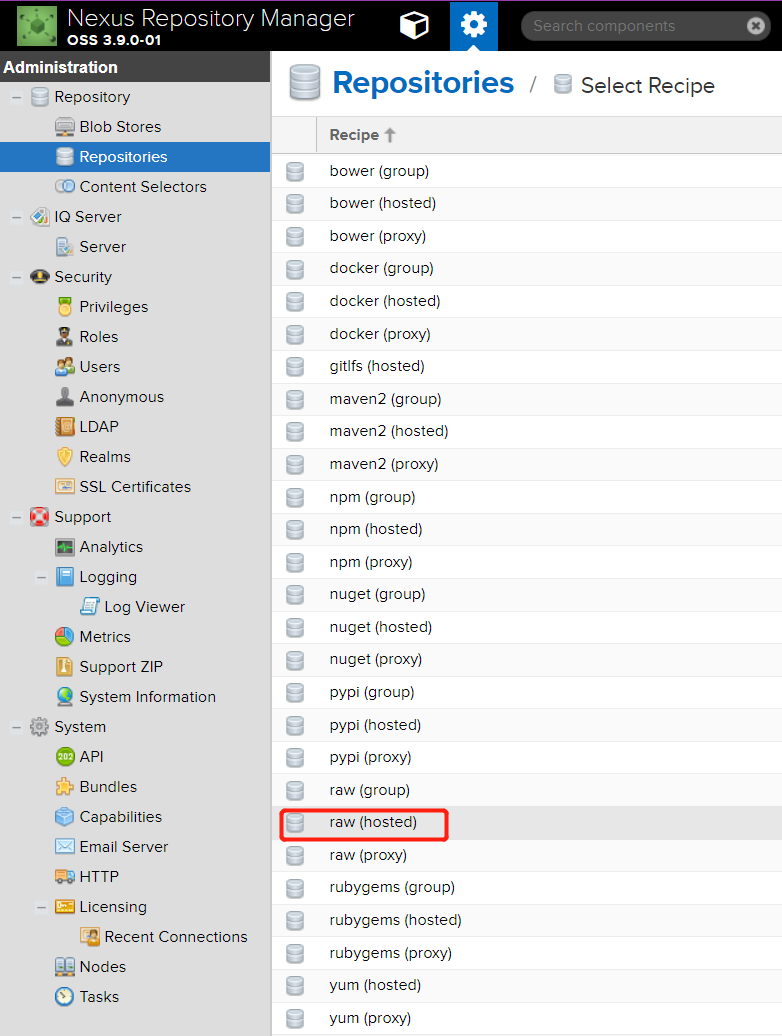
Task: Collapse the Logging tree node
Action: tap(42, 577)
